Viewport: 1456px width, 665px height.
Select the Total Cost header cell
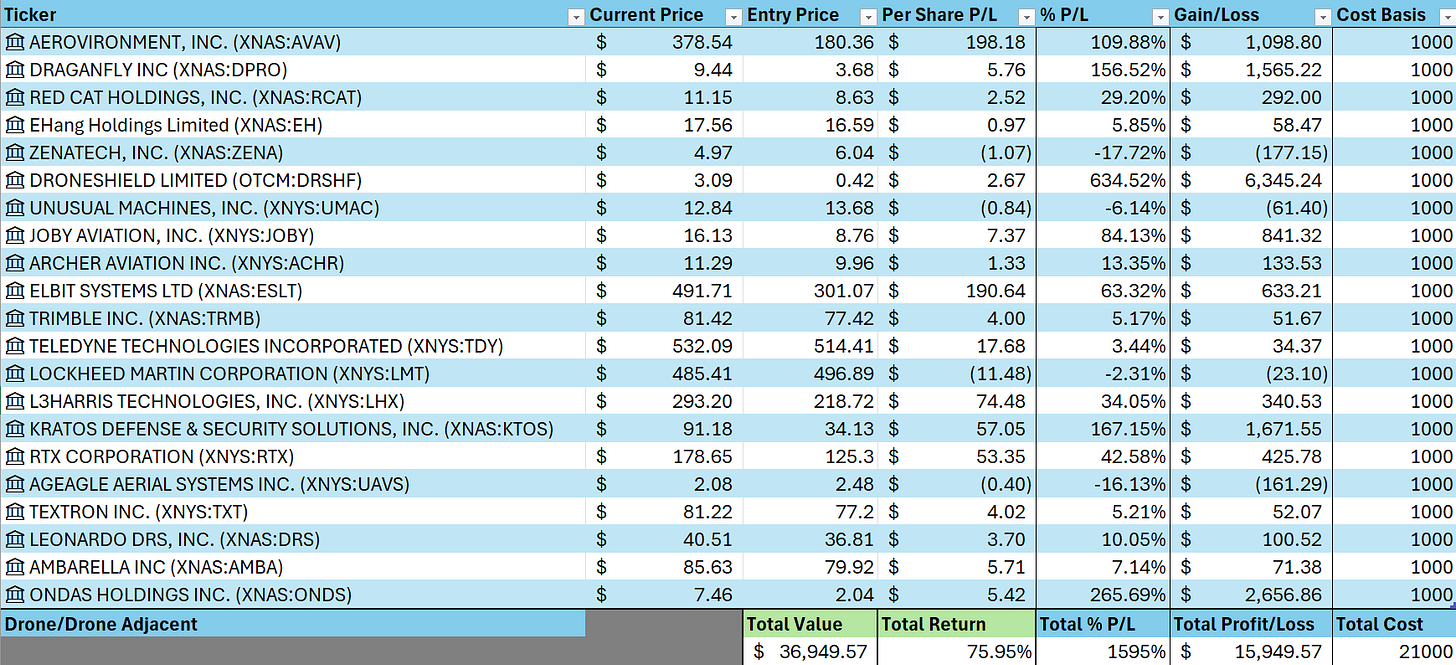click(1395, 624)
